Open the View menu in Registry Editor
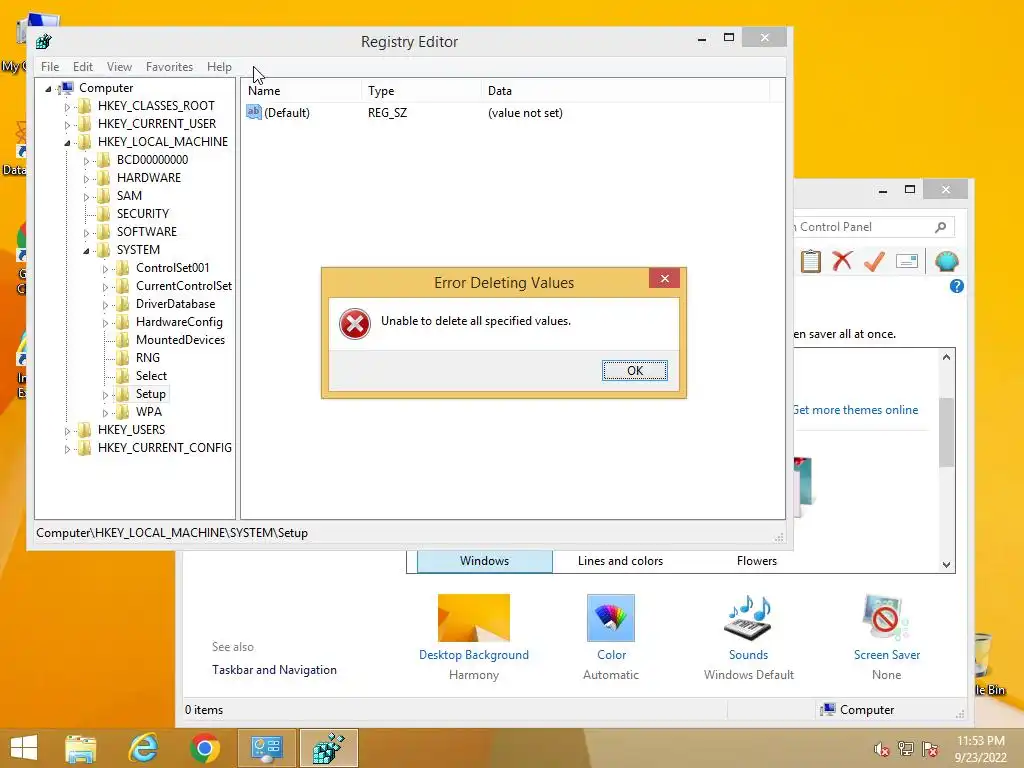 pos(119,67)
